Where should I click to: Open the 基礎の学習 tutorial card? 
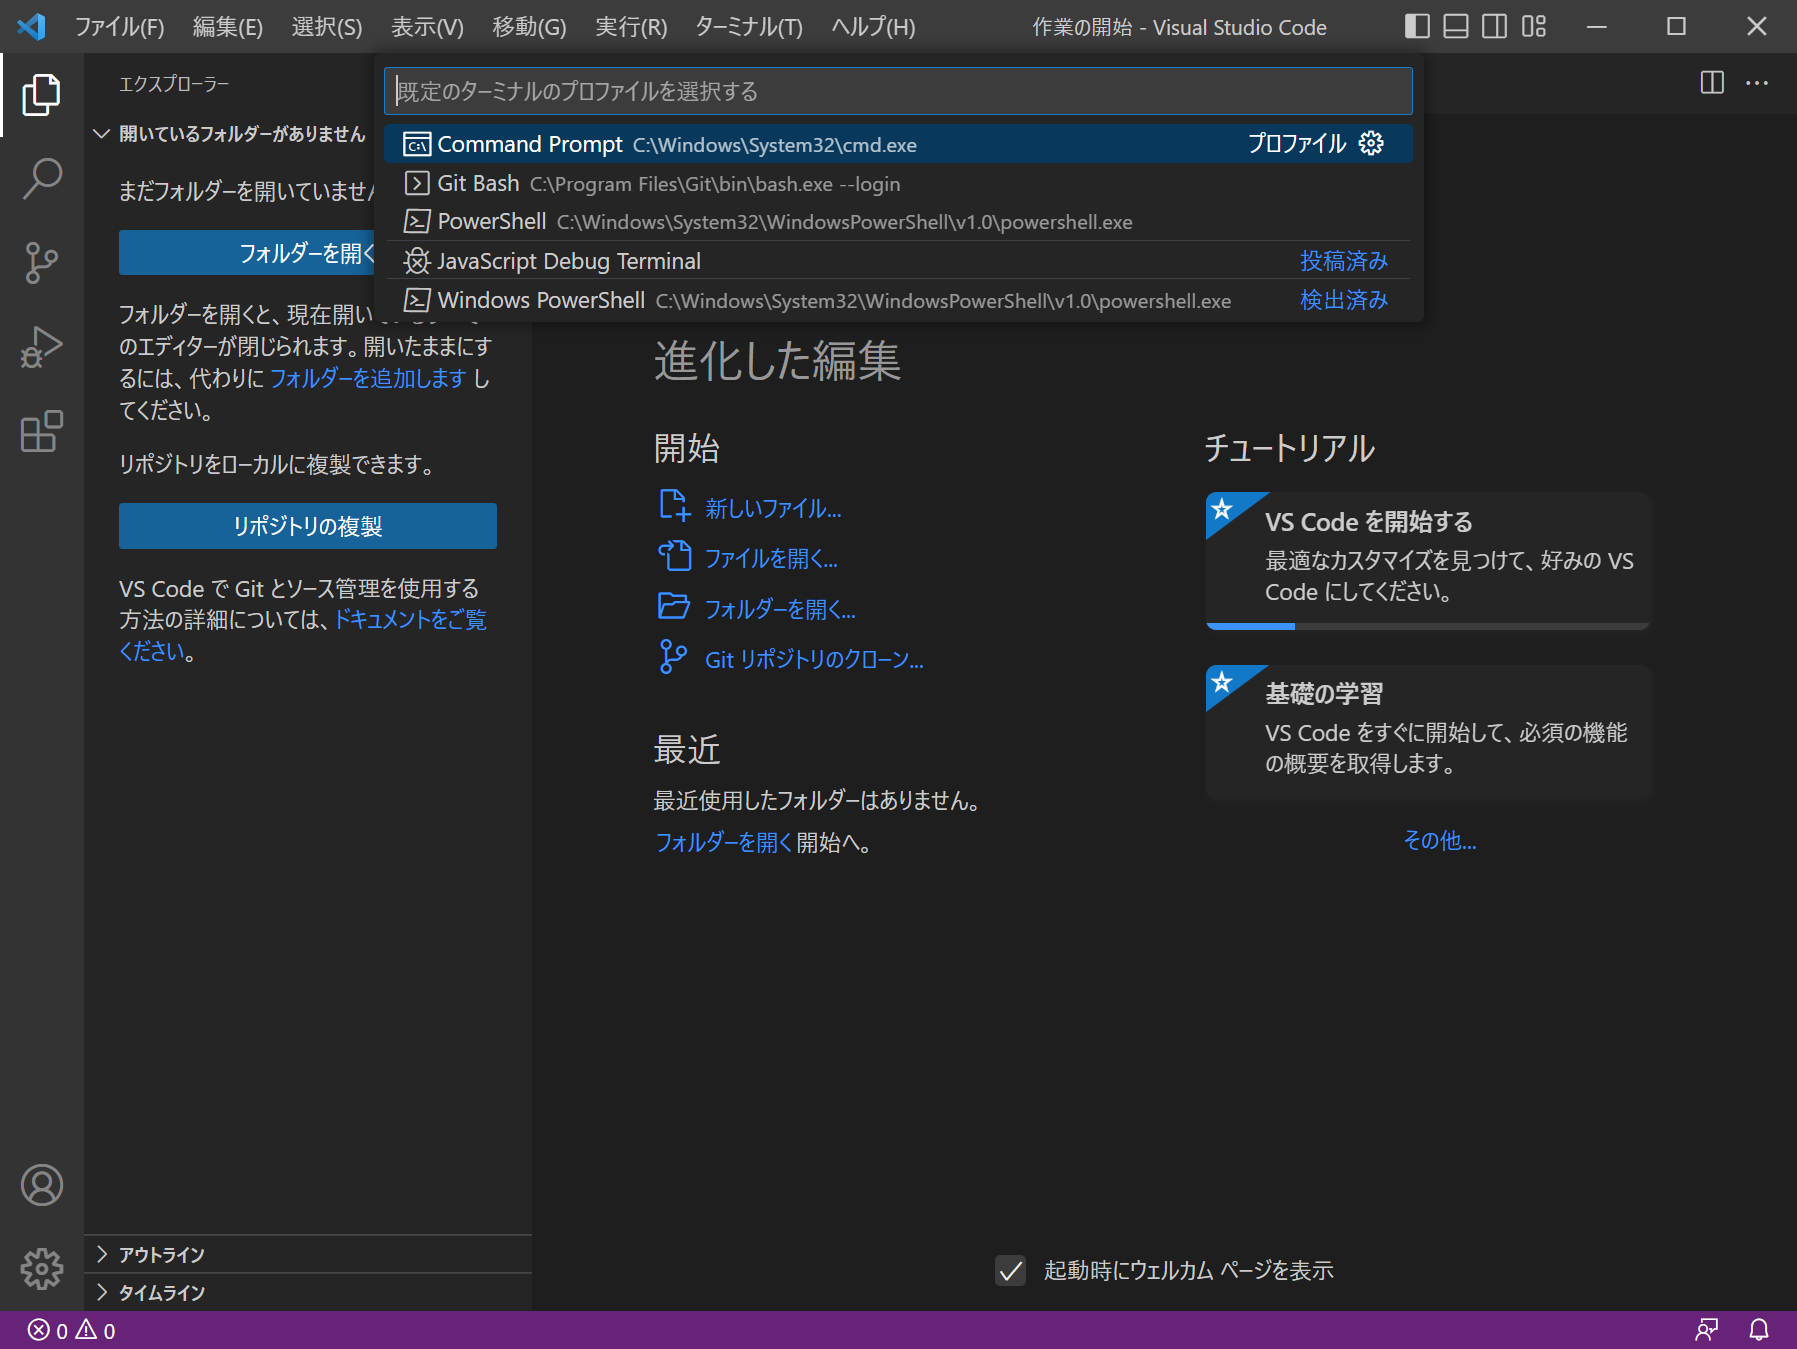pos(1427,732)
